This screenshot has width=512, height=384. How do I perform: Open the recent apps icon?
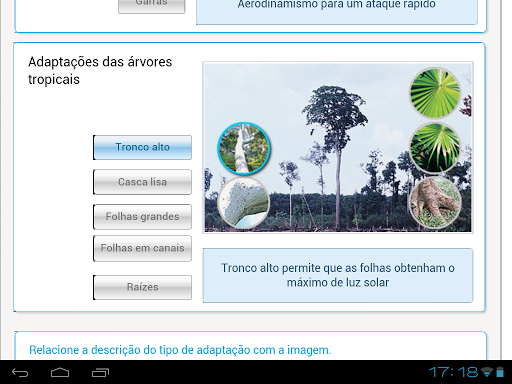click(x=100, y=373)
